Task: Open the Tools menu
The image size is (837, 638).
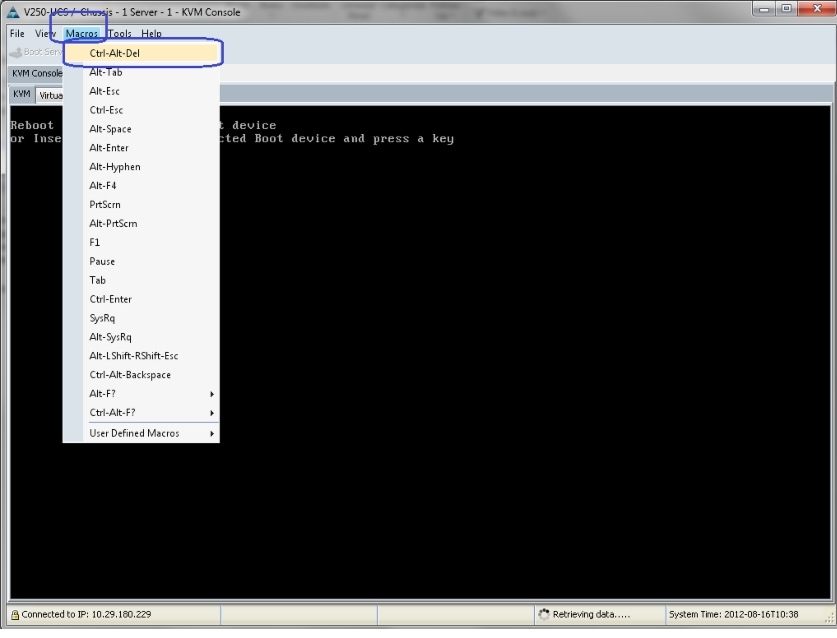Action: pyautogui.click(x=120, y=34)
